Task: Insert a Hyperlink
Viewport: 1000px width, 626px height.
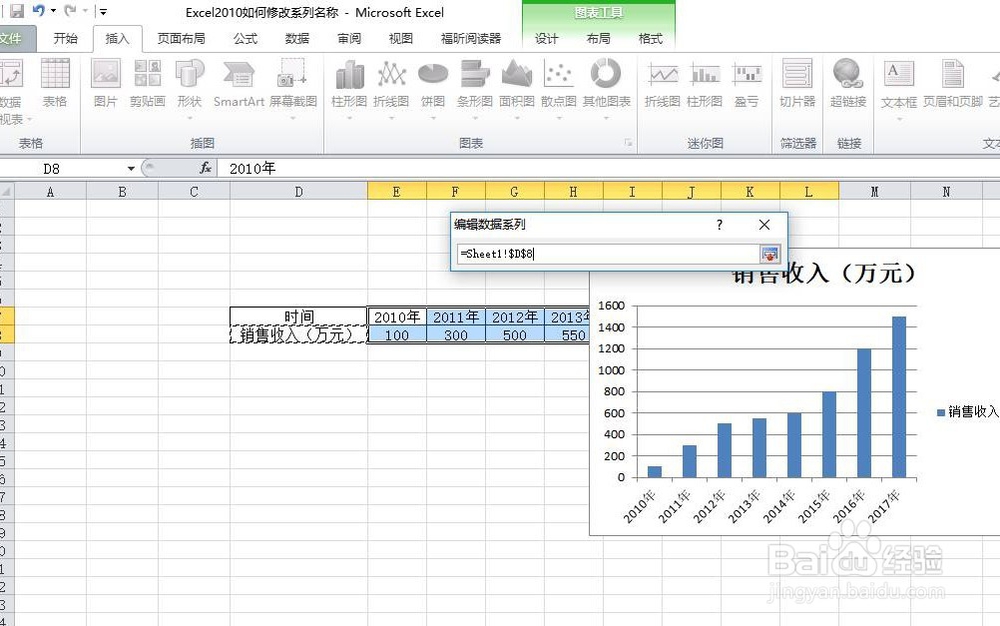Action: point(847,85)
